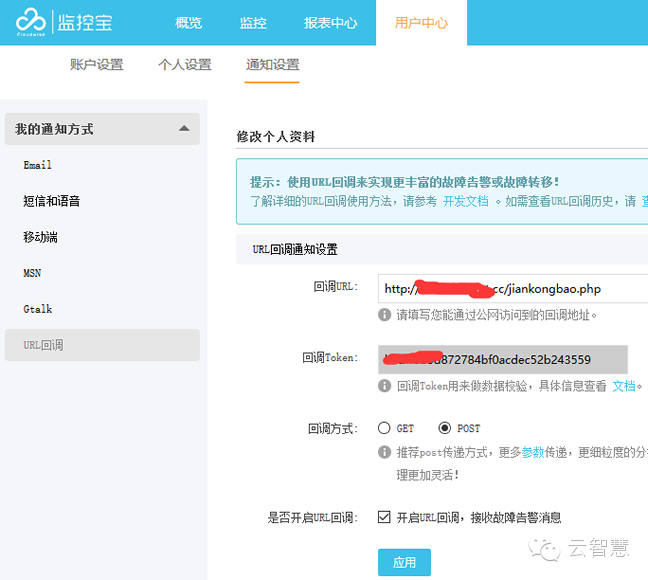Open the 文档 link under 回调Token
The image size is (648, 580).
(x=624, y=386)
